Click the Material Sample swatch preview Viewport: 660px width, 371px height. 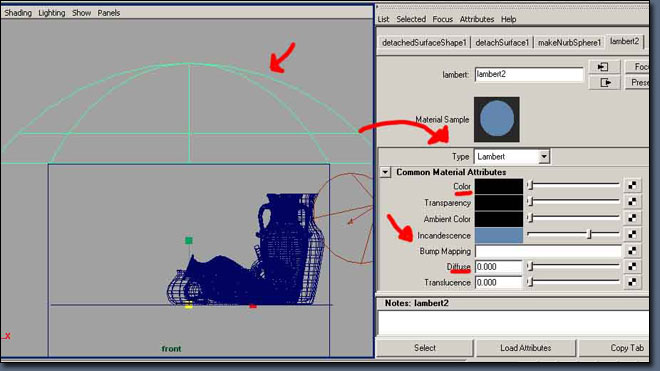(x=497, y=119)
